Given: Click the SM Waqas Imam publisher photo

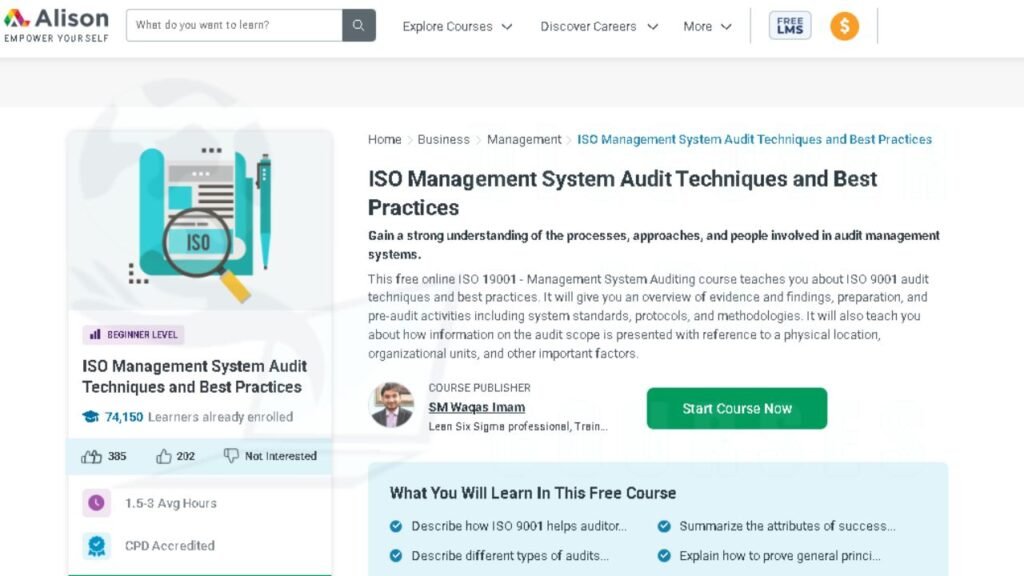Looking at the screenshot, I should pyautogui.click(x=391, y=405).
